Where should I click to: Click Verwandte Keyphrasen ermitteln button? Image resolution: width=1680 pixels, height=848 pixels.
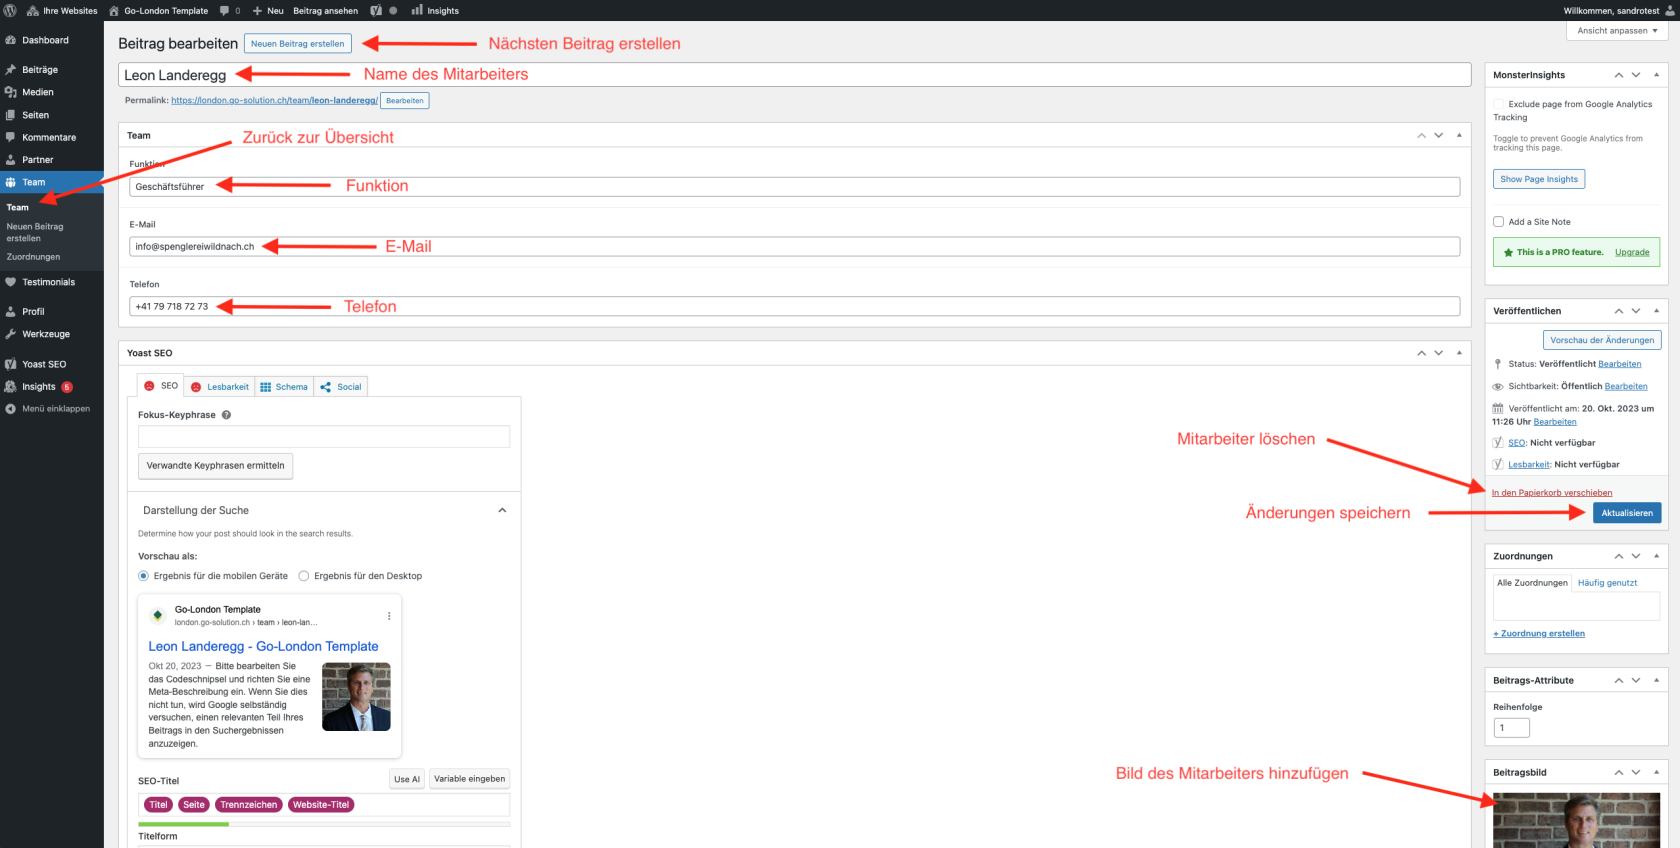click(215, 466)
